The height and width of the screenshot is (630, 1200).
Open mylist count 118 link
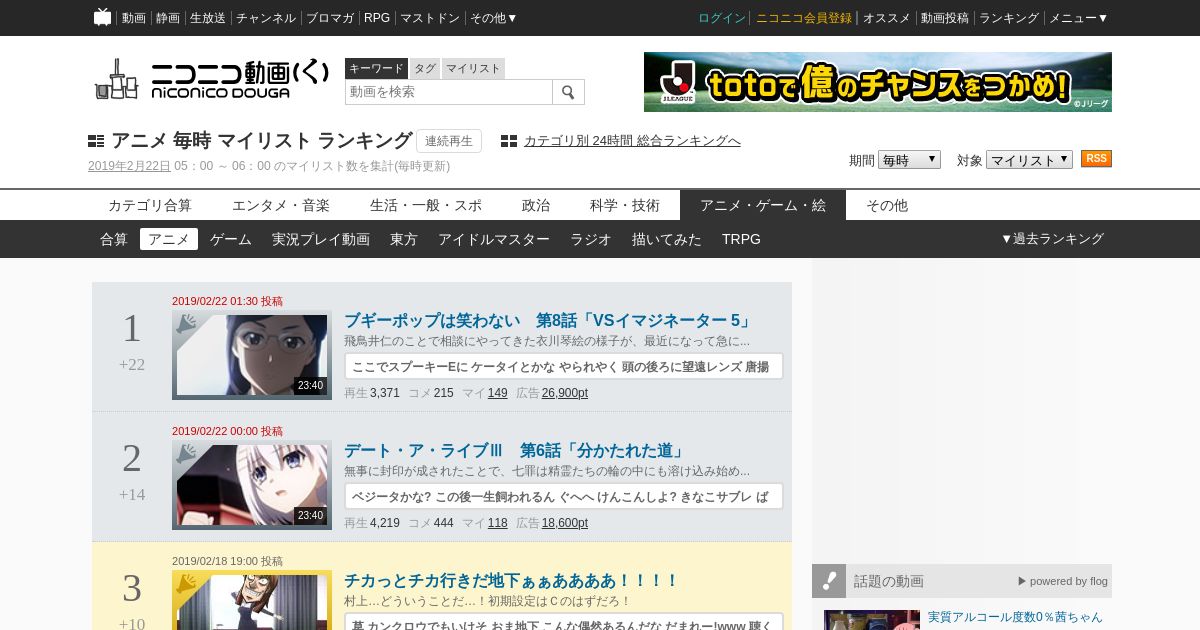point(498,523)
